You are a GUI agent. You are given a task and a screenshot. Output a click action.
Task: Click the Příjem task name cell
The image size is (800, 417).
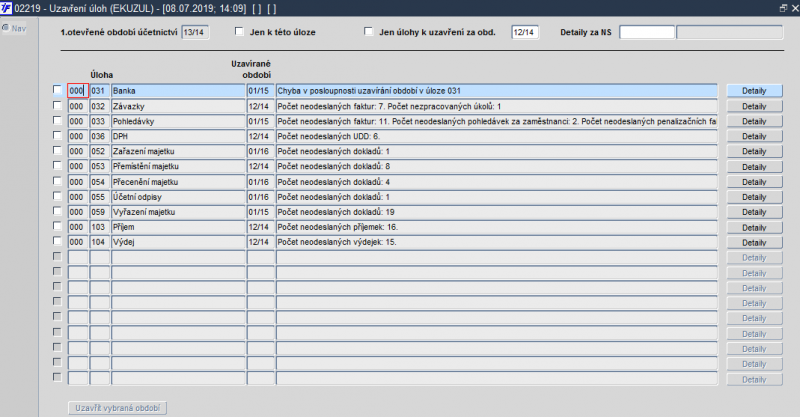[178, 227]
